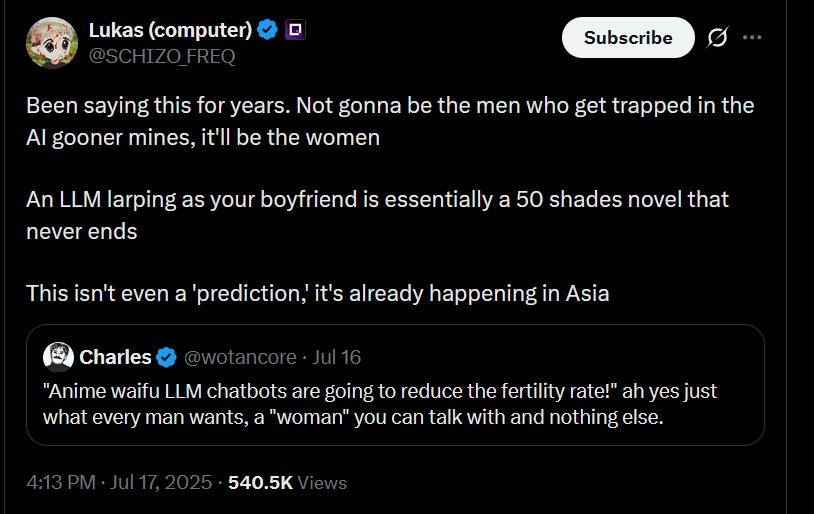Click the verified badge next to Charles
Image resolution: width=814 pixels, height=514 pixels.
[x=166, y=357]
